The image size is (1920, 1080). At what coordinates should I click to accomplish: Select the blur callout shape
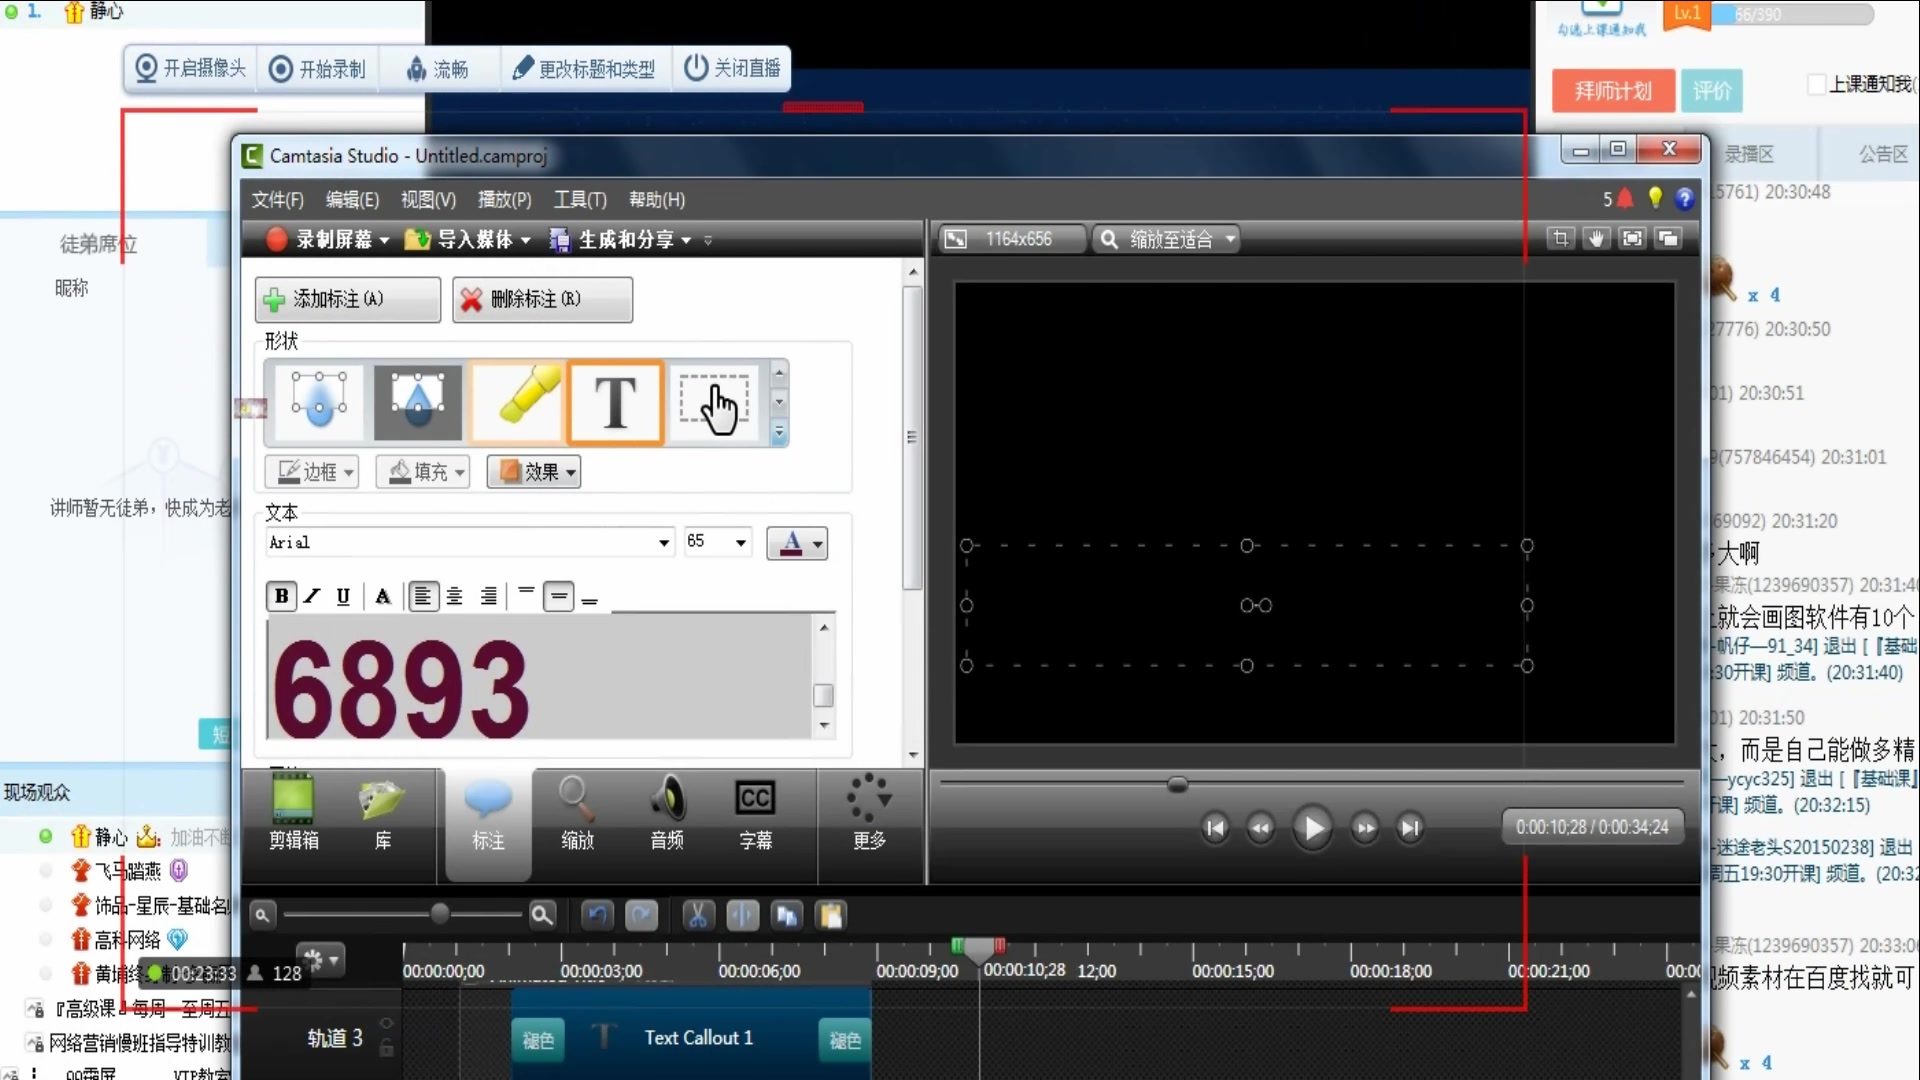(319, 403)
